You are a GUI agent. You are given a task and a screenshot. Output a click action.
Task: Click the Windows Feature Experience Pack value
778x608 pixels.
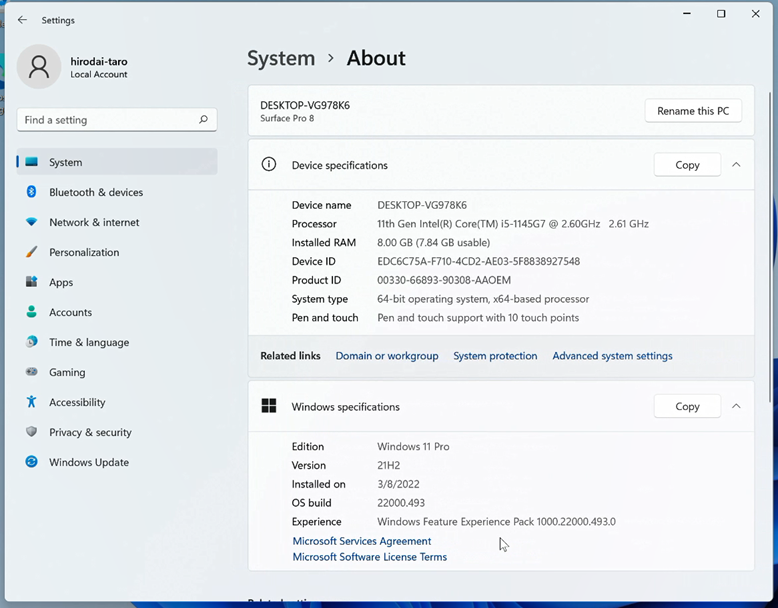click(x=496, y=522)
